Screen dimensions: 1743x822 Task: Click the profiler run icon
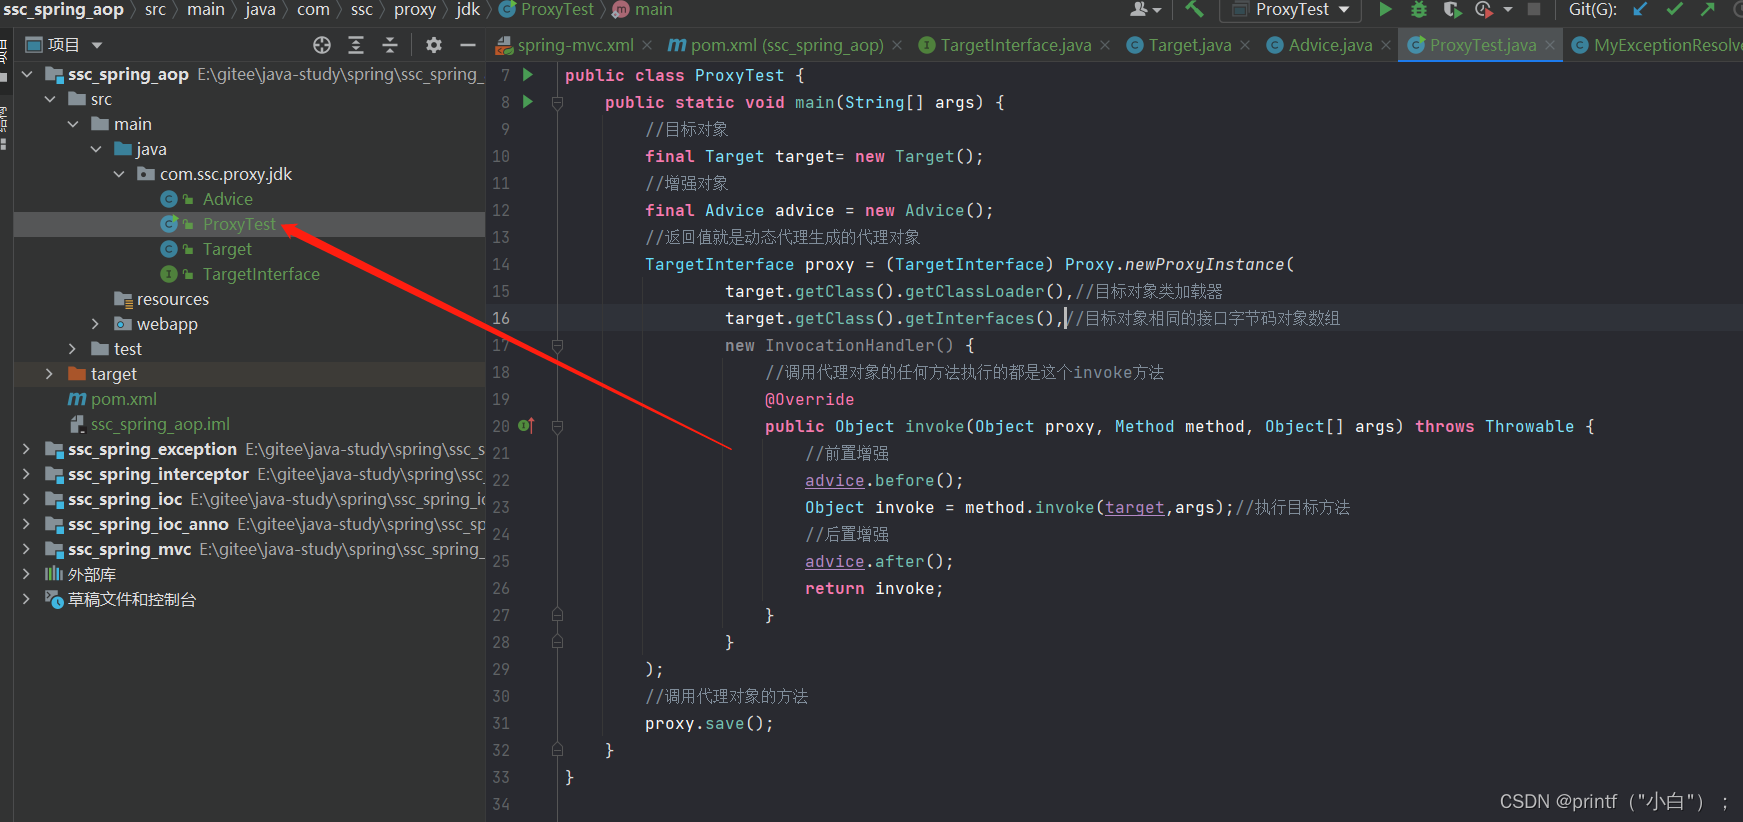pos(1484,9)
